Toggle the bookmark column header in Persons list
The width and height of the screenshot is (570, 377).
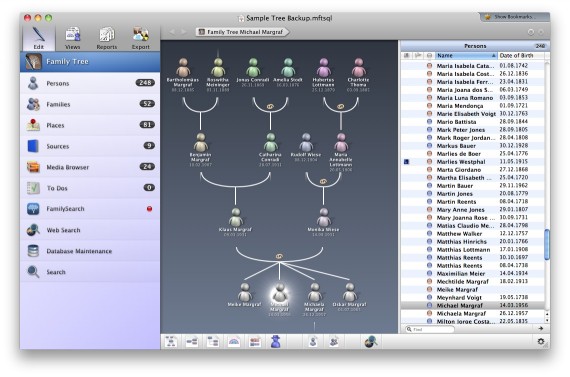tap(407, 56)
